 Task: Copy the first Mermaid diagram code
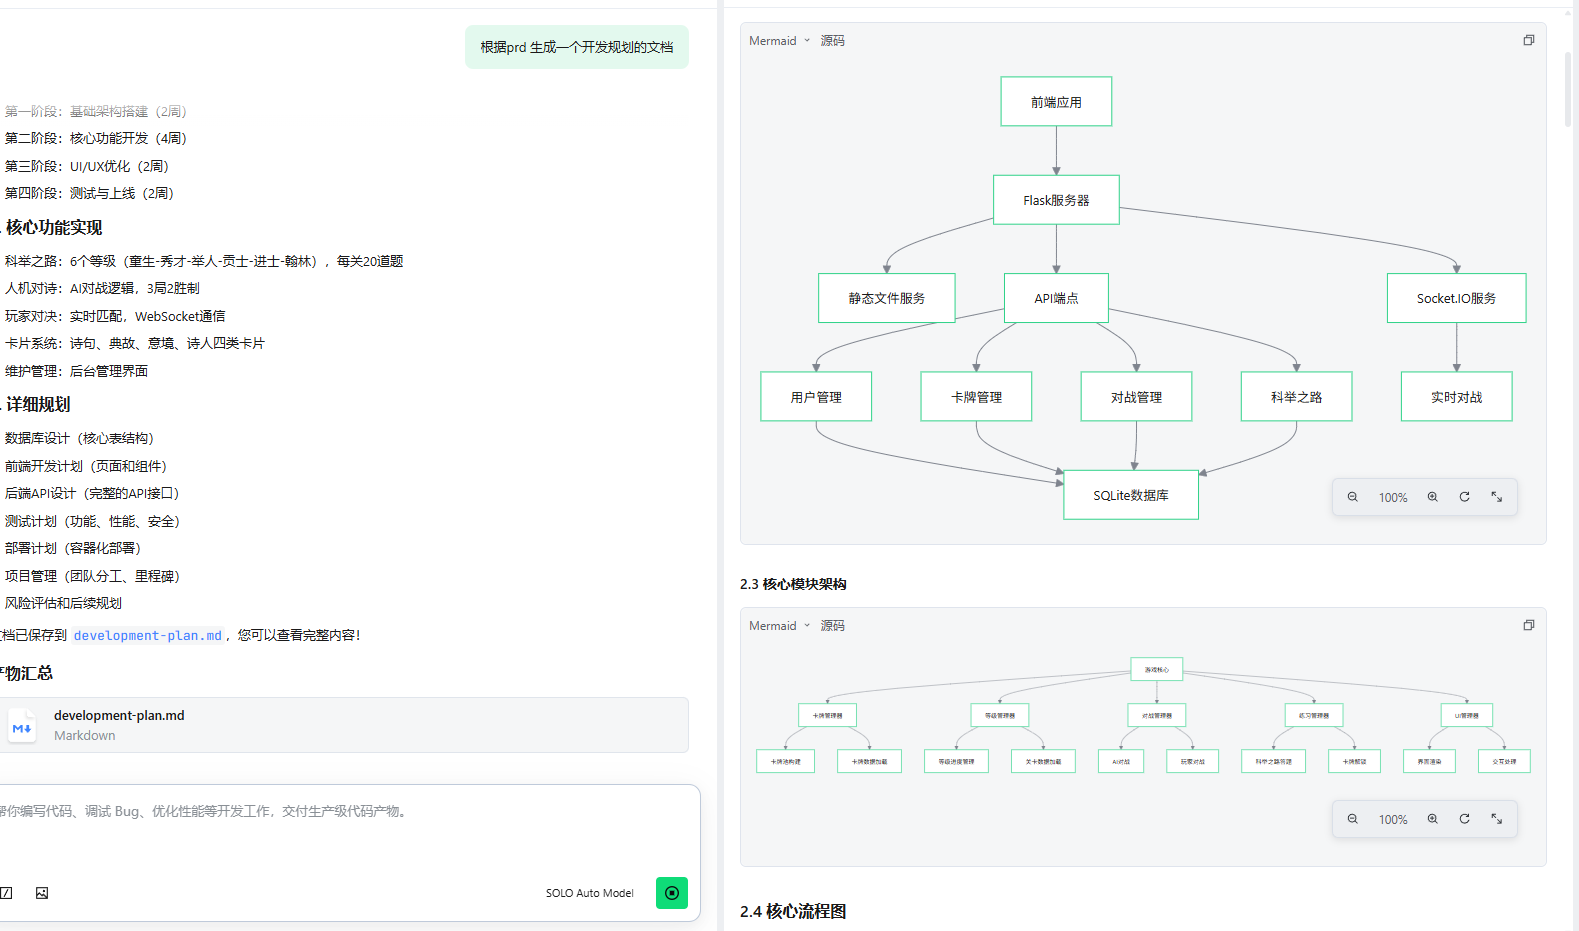pyautogui.click(x=1528, y=41)
